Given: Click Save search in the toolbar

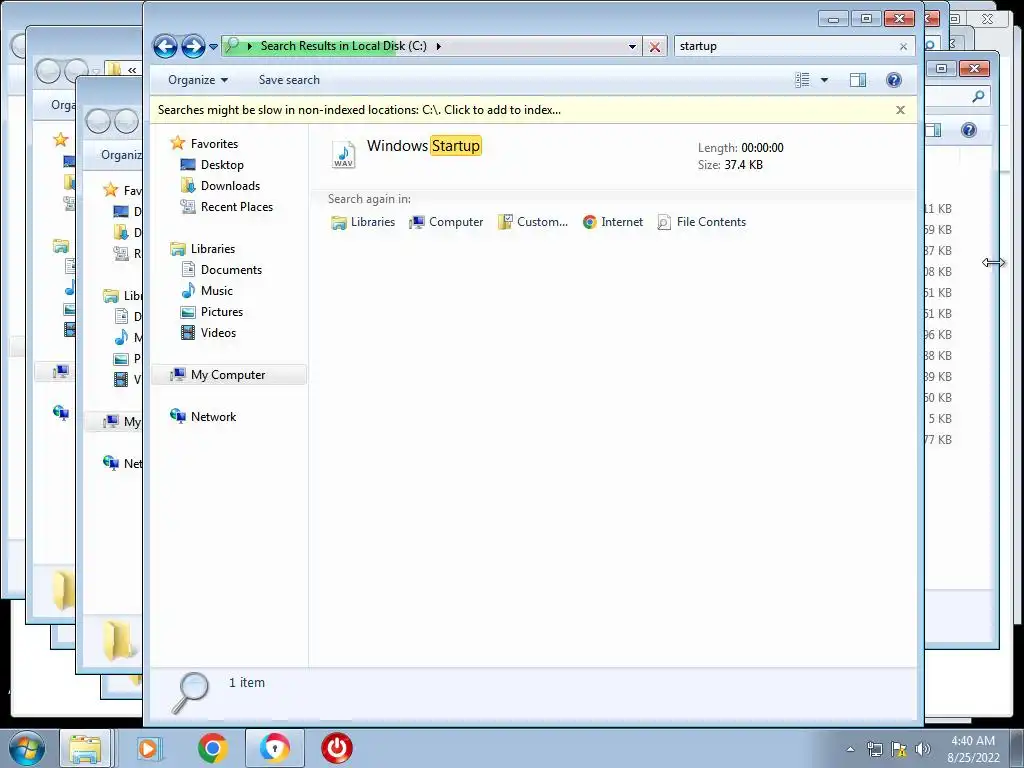Looking at the screenshot, I should pos(289,80).
